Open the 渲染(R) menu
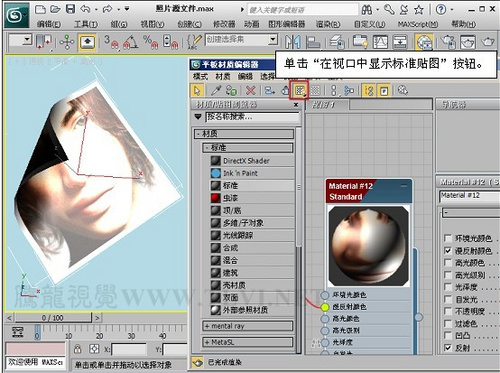 [x=328, y=24]
